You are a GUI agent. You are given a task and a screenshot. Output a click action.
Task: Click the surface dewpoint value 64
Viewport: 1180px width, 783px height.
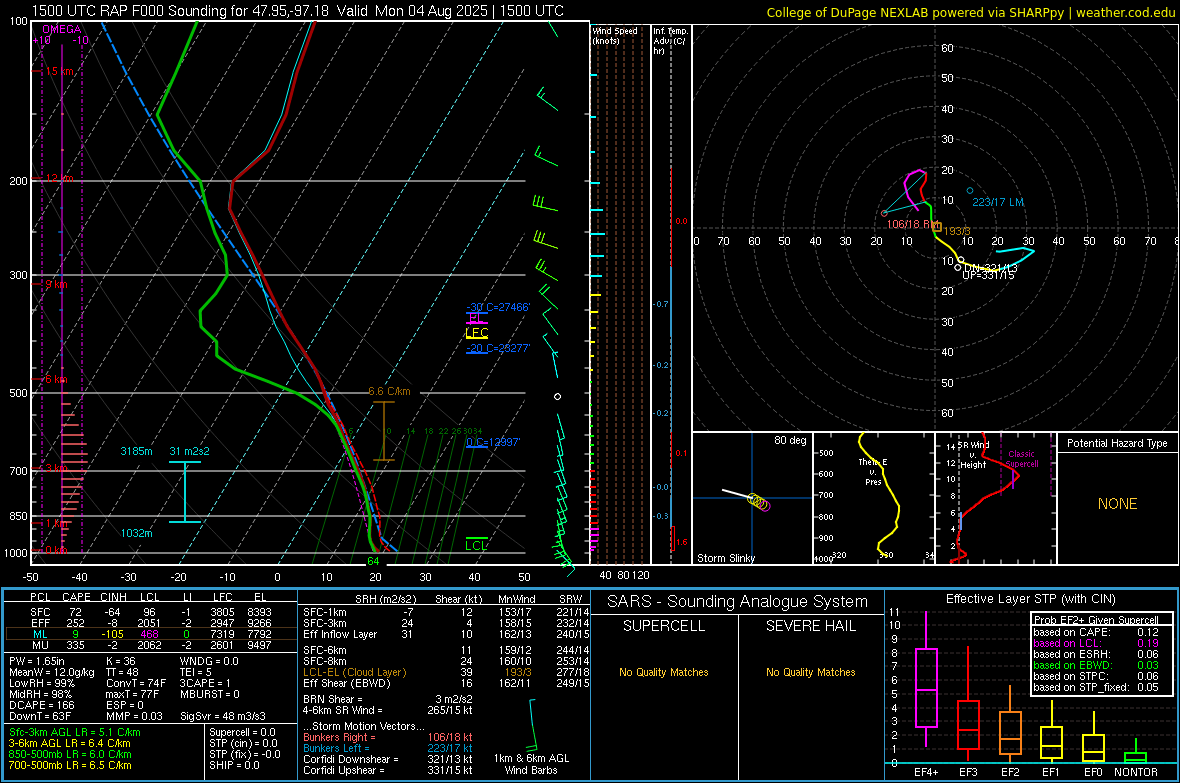pos(373,562)
